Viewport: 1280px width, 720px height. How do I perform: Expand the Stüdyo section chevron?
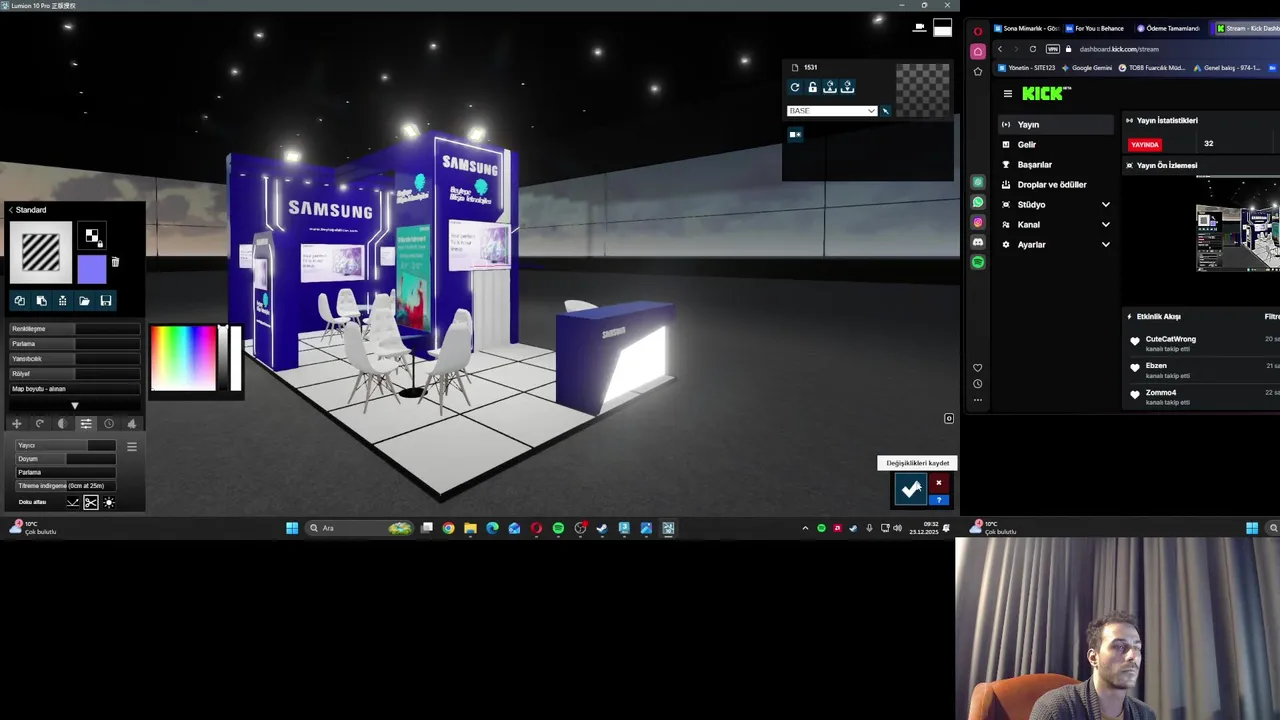coord(1105,205)
